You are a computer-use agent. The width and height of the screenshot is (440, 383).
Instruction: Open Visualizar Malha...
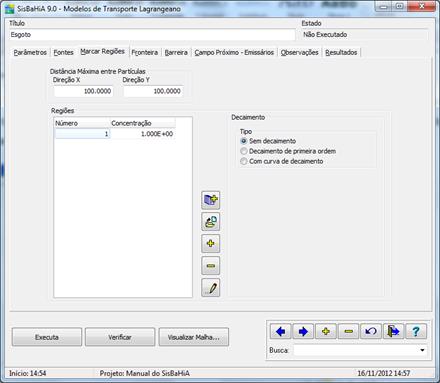click(194, 337)
